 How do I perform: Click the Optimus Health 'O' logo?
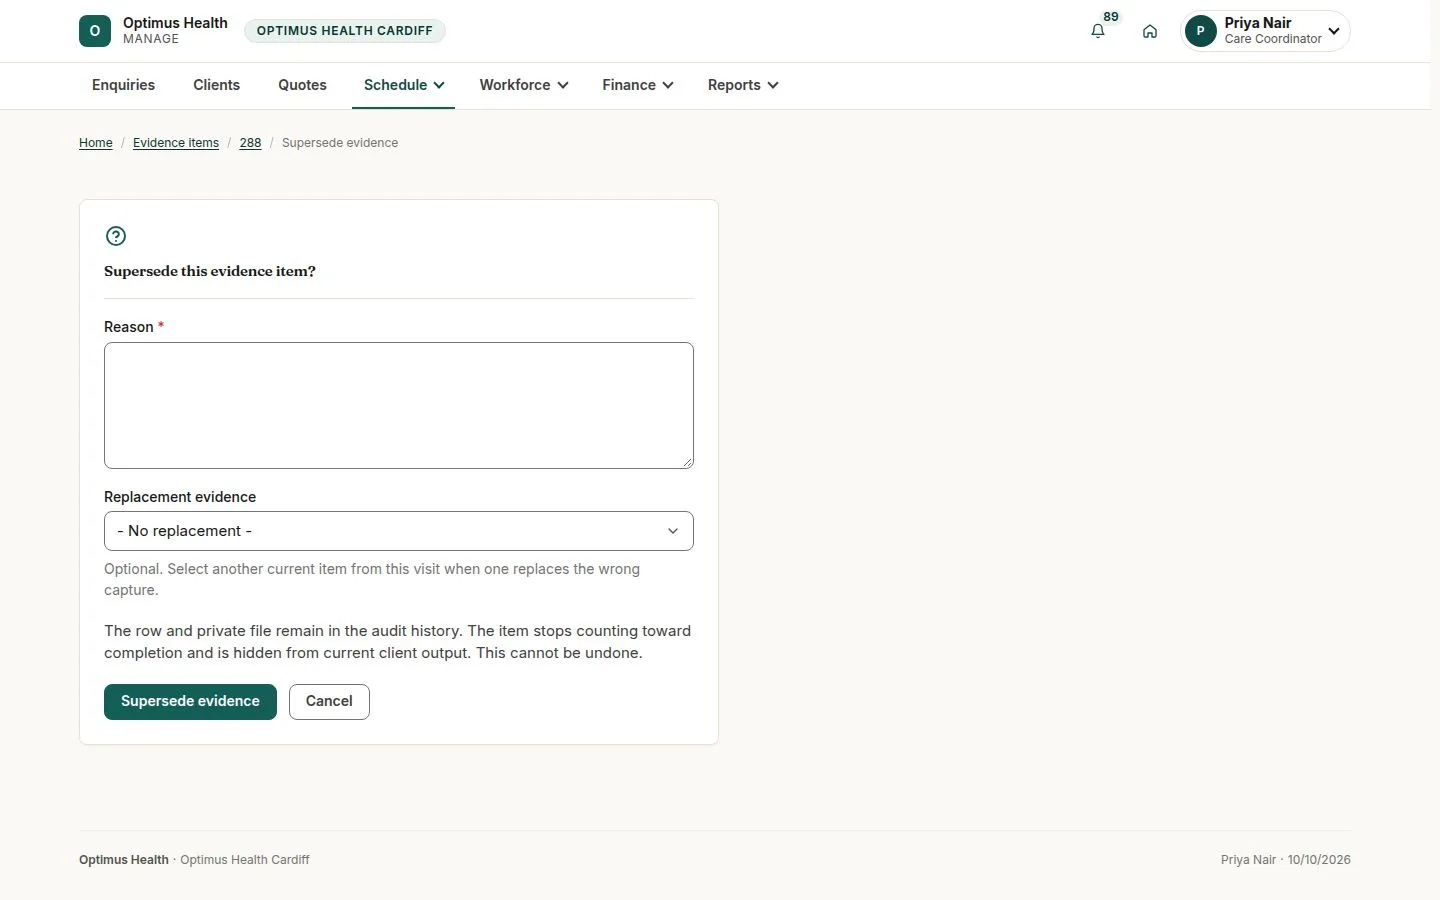(95, 31)
